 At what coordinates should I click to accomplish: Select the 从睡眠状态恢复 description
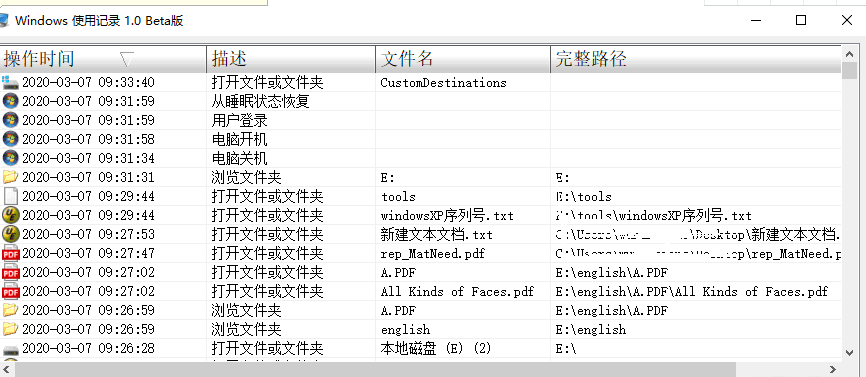point(260,102)
